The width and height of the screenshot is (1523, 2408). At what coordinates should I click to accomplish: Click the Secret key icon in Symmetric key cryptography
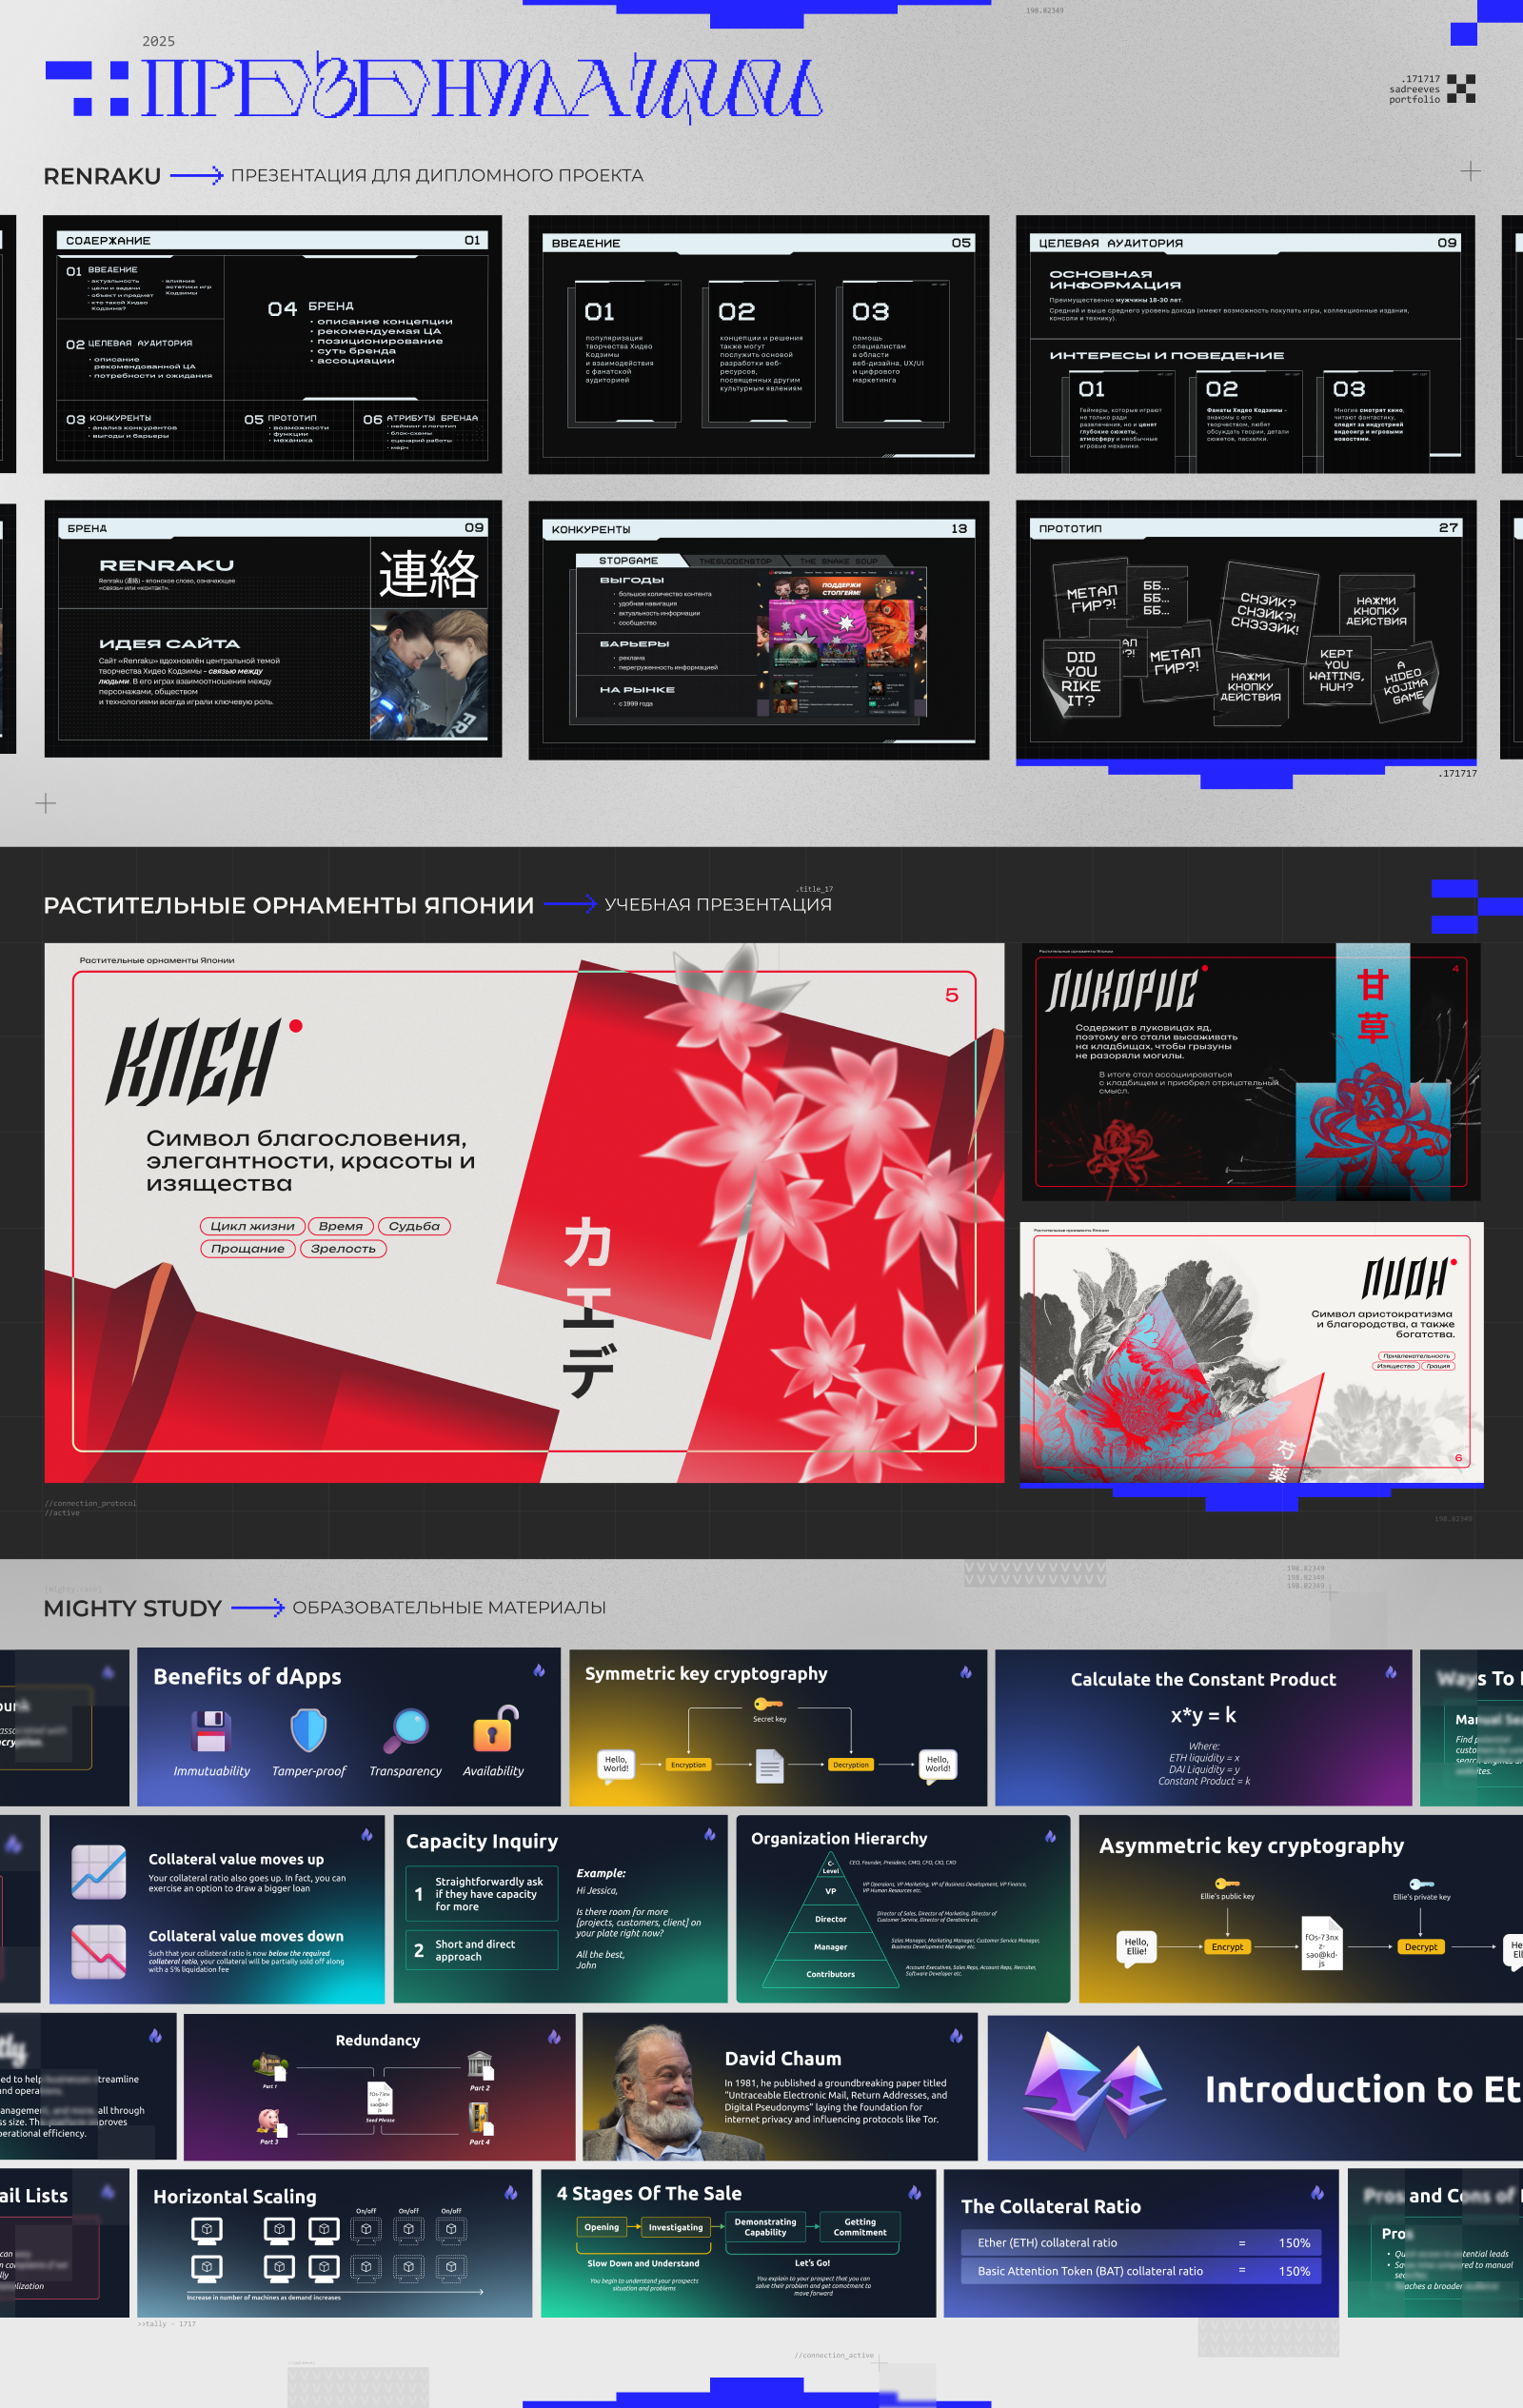pos(768,1704)
